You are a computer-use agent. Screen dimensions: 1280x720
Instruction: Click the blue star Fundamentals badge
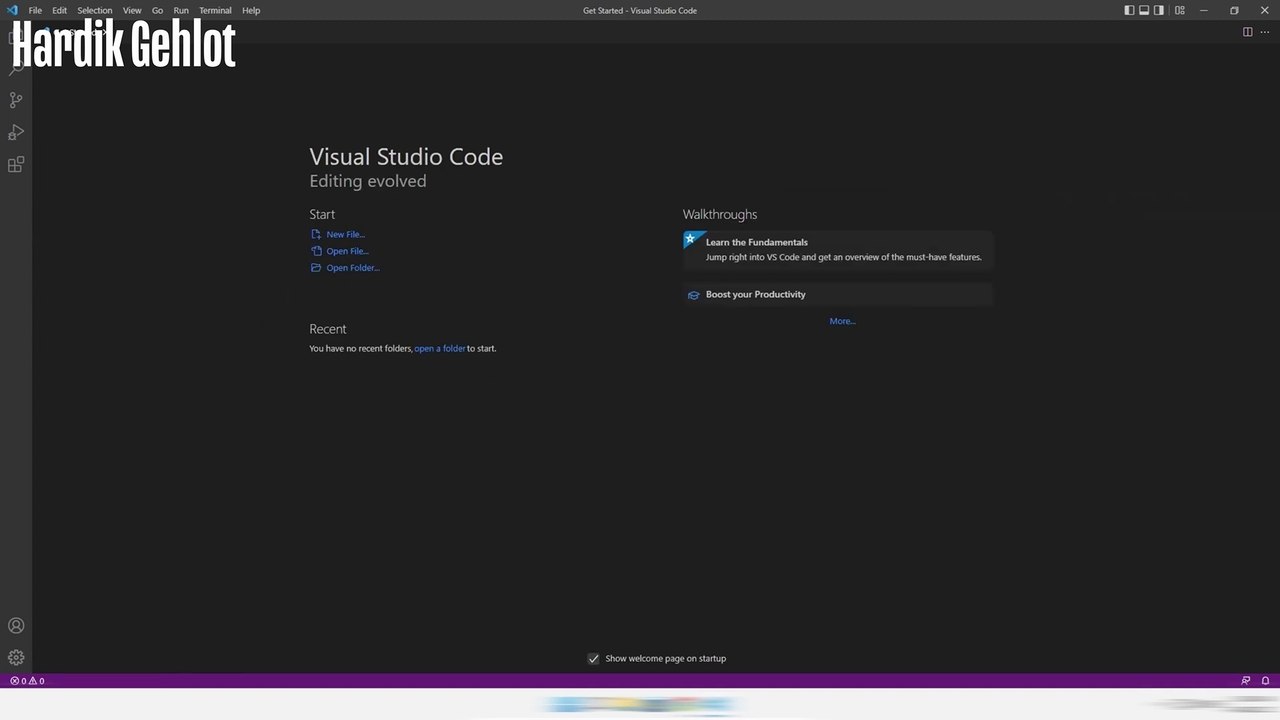(691, 239)
